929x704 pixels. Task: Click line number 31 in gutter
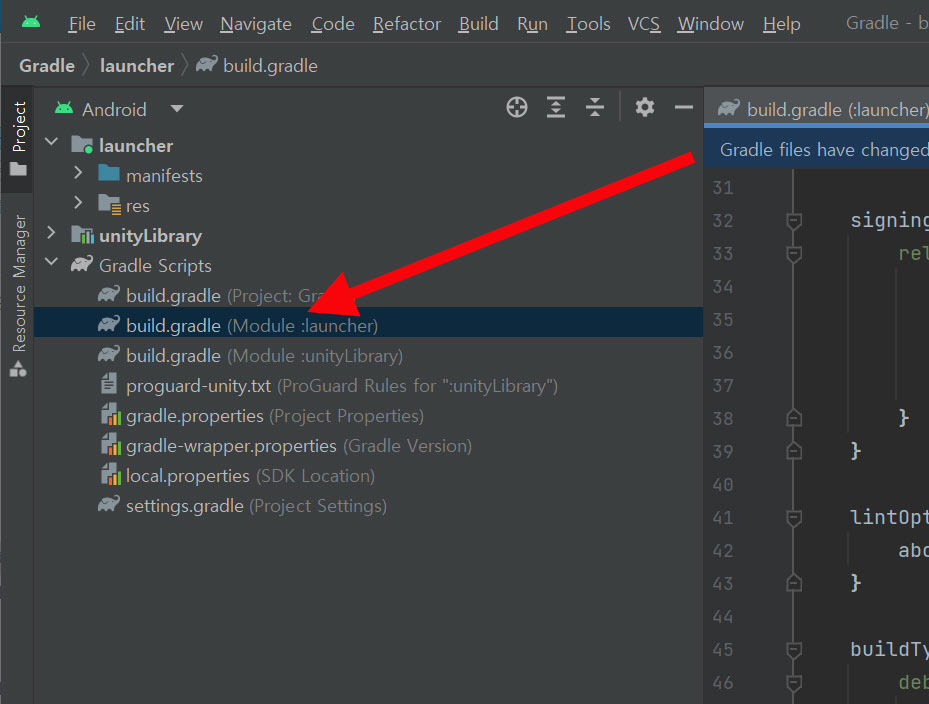[x=723, y=188]
